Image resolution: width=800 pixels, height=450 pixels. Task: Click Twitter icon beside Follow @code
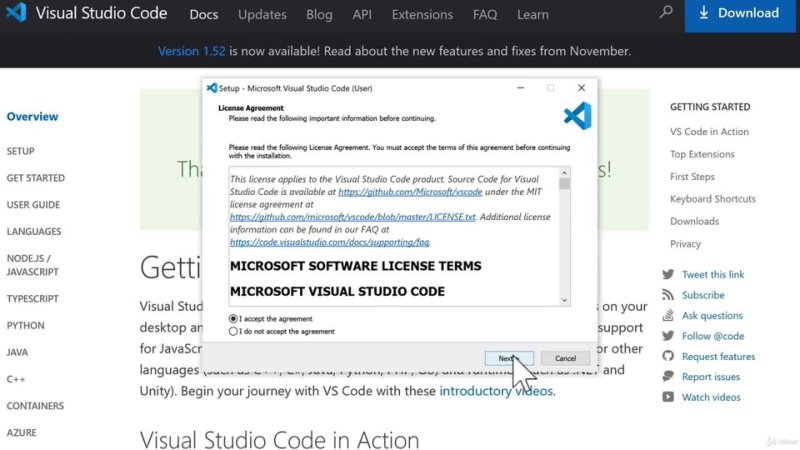click(x=668, y=336)
